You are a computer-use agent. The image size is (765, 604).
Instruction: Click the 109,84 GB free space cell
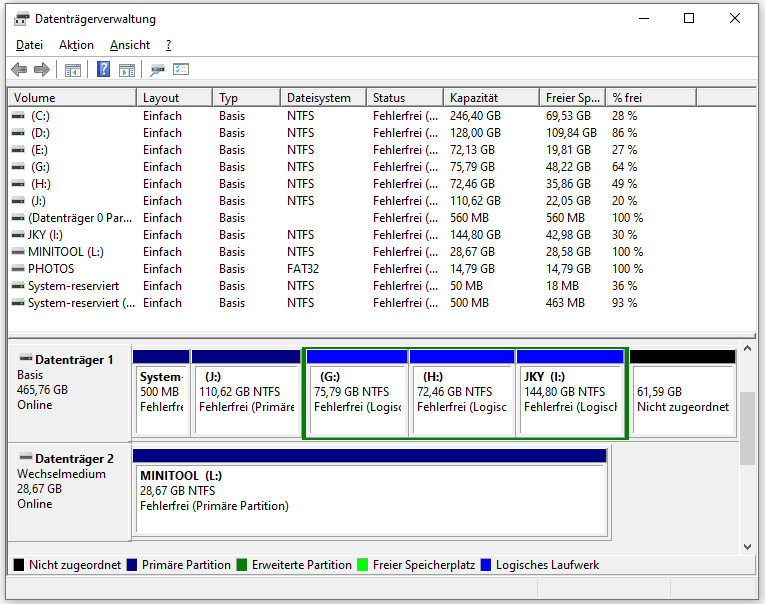click(571, 133)
